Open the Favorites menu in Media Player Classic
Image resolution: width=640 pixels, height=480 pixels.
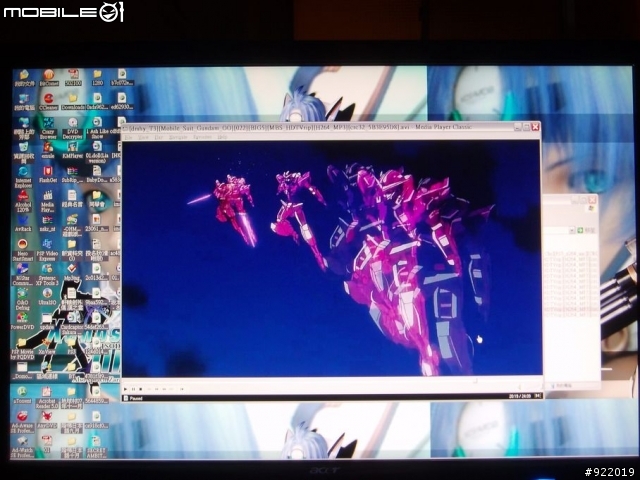point(202,138)
